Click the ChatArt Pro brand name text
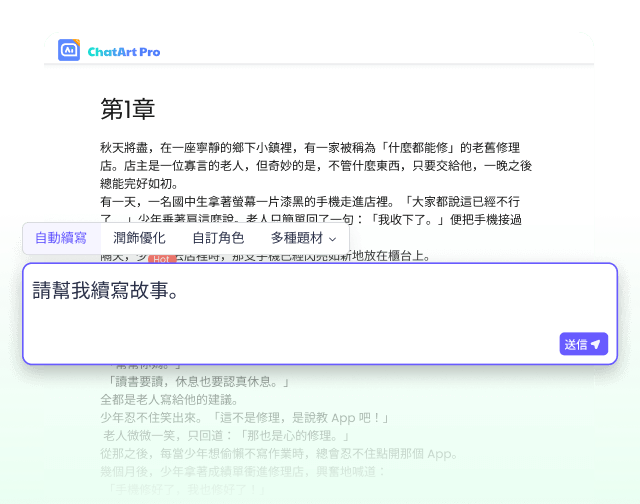 [123, 51]
